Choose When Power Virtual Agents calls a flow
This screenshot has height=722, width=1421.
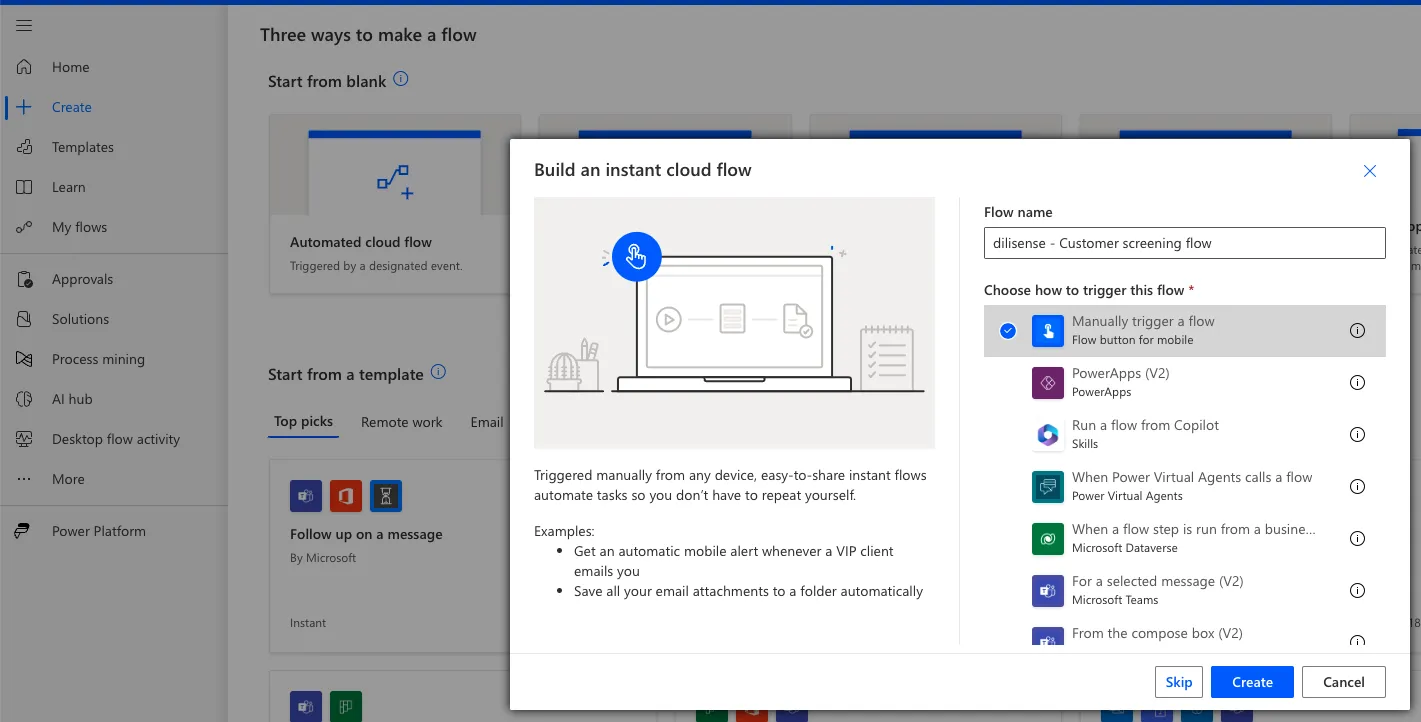coord(1185,486)
